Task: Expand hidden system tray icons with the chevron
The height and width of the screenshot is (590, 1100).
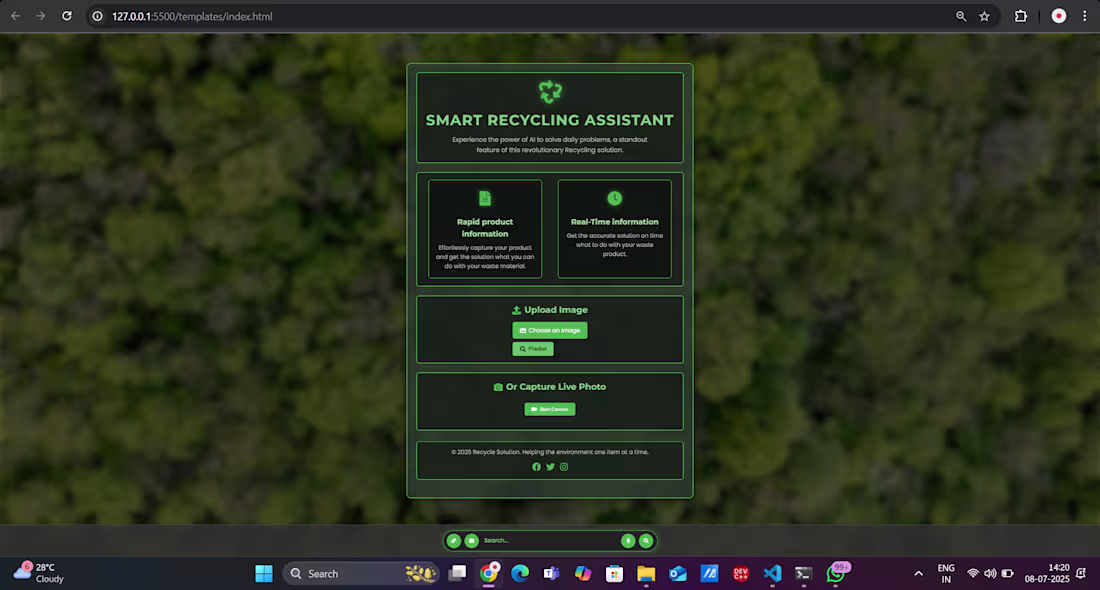Action: coord(918,573)
